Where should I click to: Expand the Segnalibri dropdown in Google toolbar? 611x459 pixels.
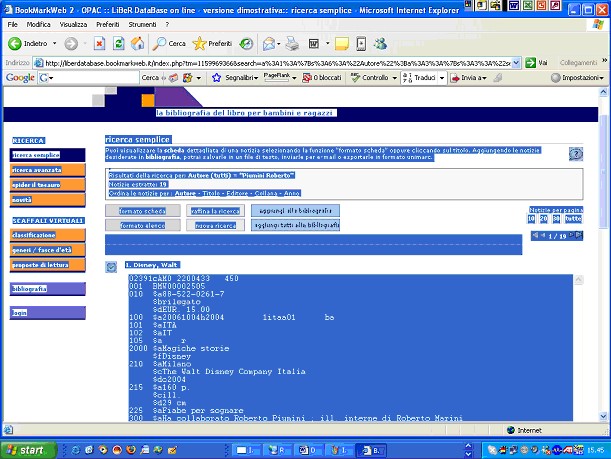click(256, 78)
